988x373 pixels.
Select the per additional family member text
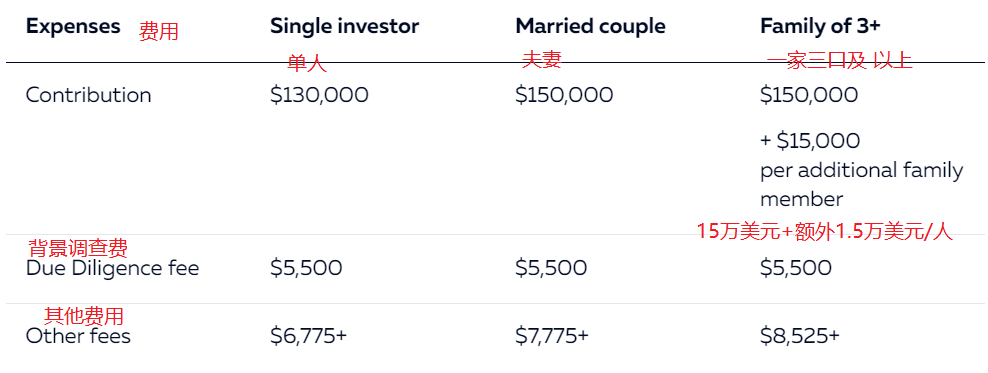[861, 185]
